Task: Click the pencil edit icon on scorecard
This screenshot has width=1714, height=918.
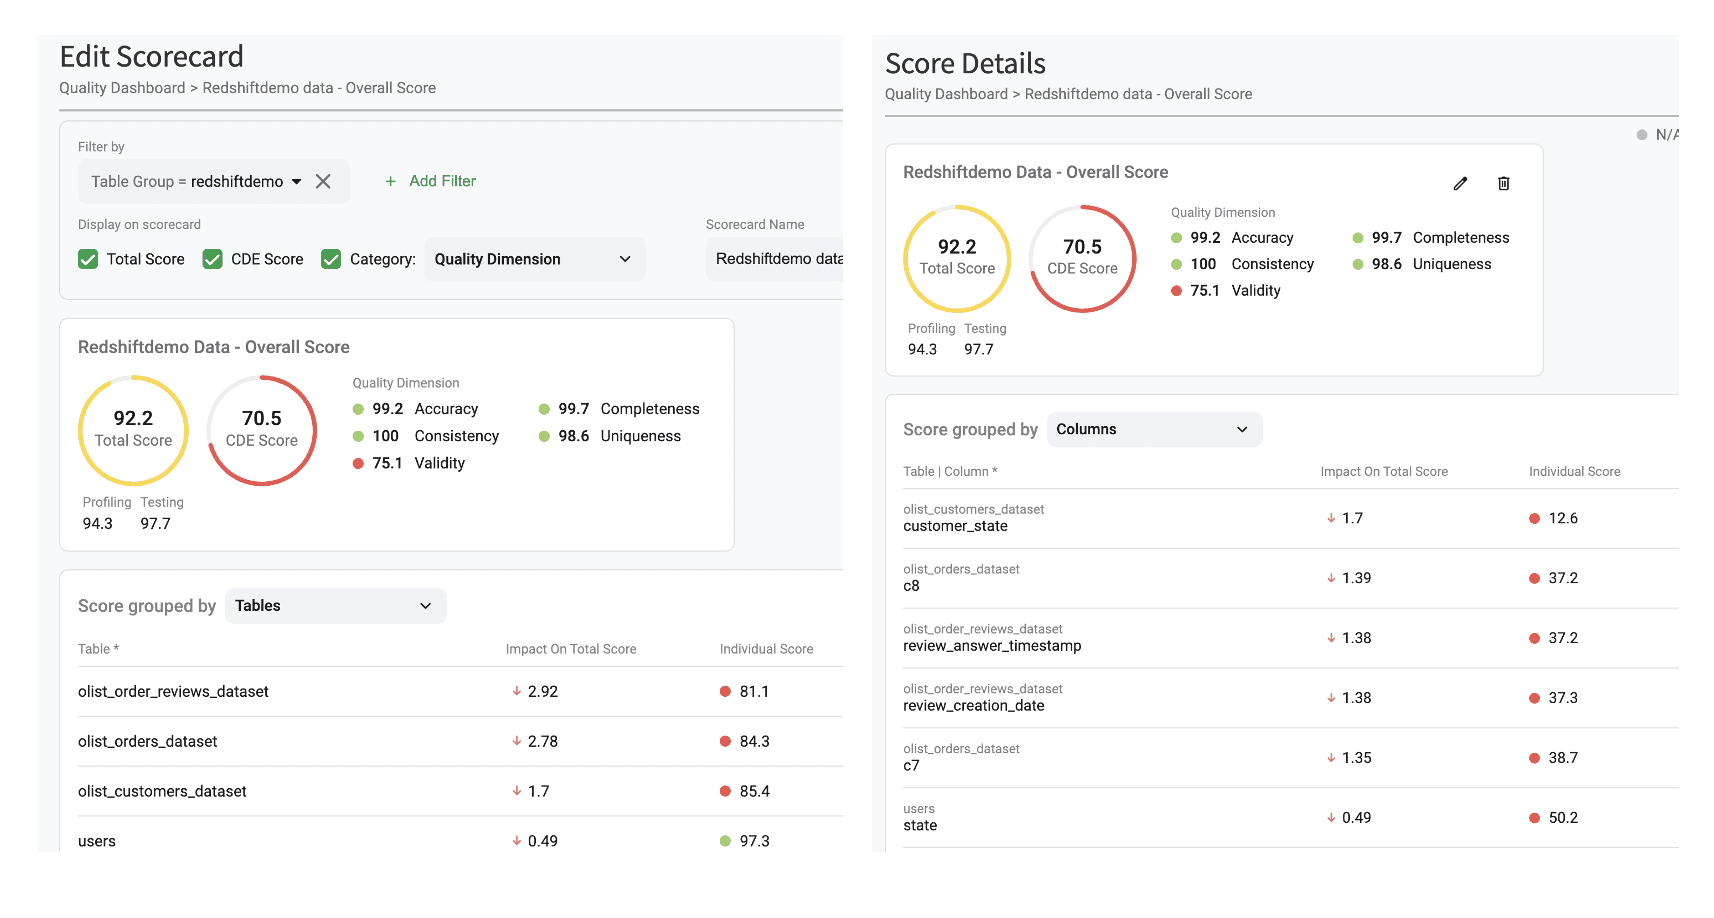Action: pos(1460,183)
